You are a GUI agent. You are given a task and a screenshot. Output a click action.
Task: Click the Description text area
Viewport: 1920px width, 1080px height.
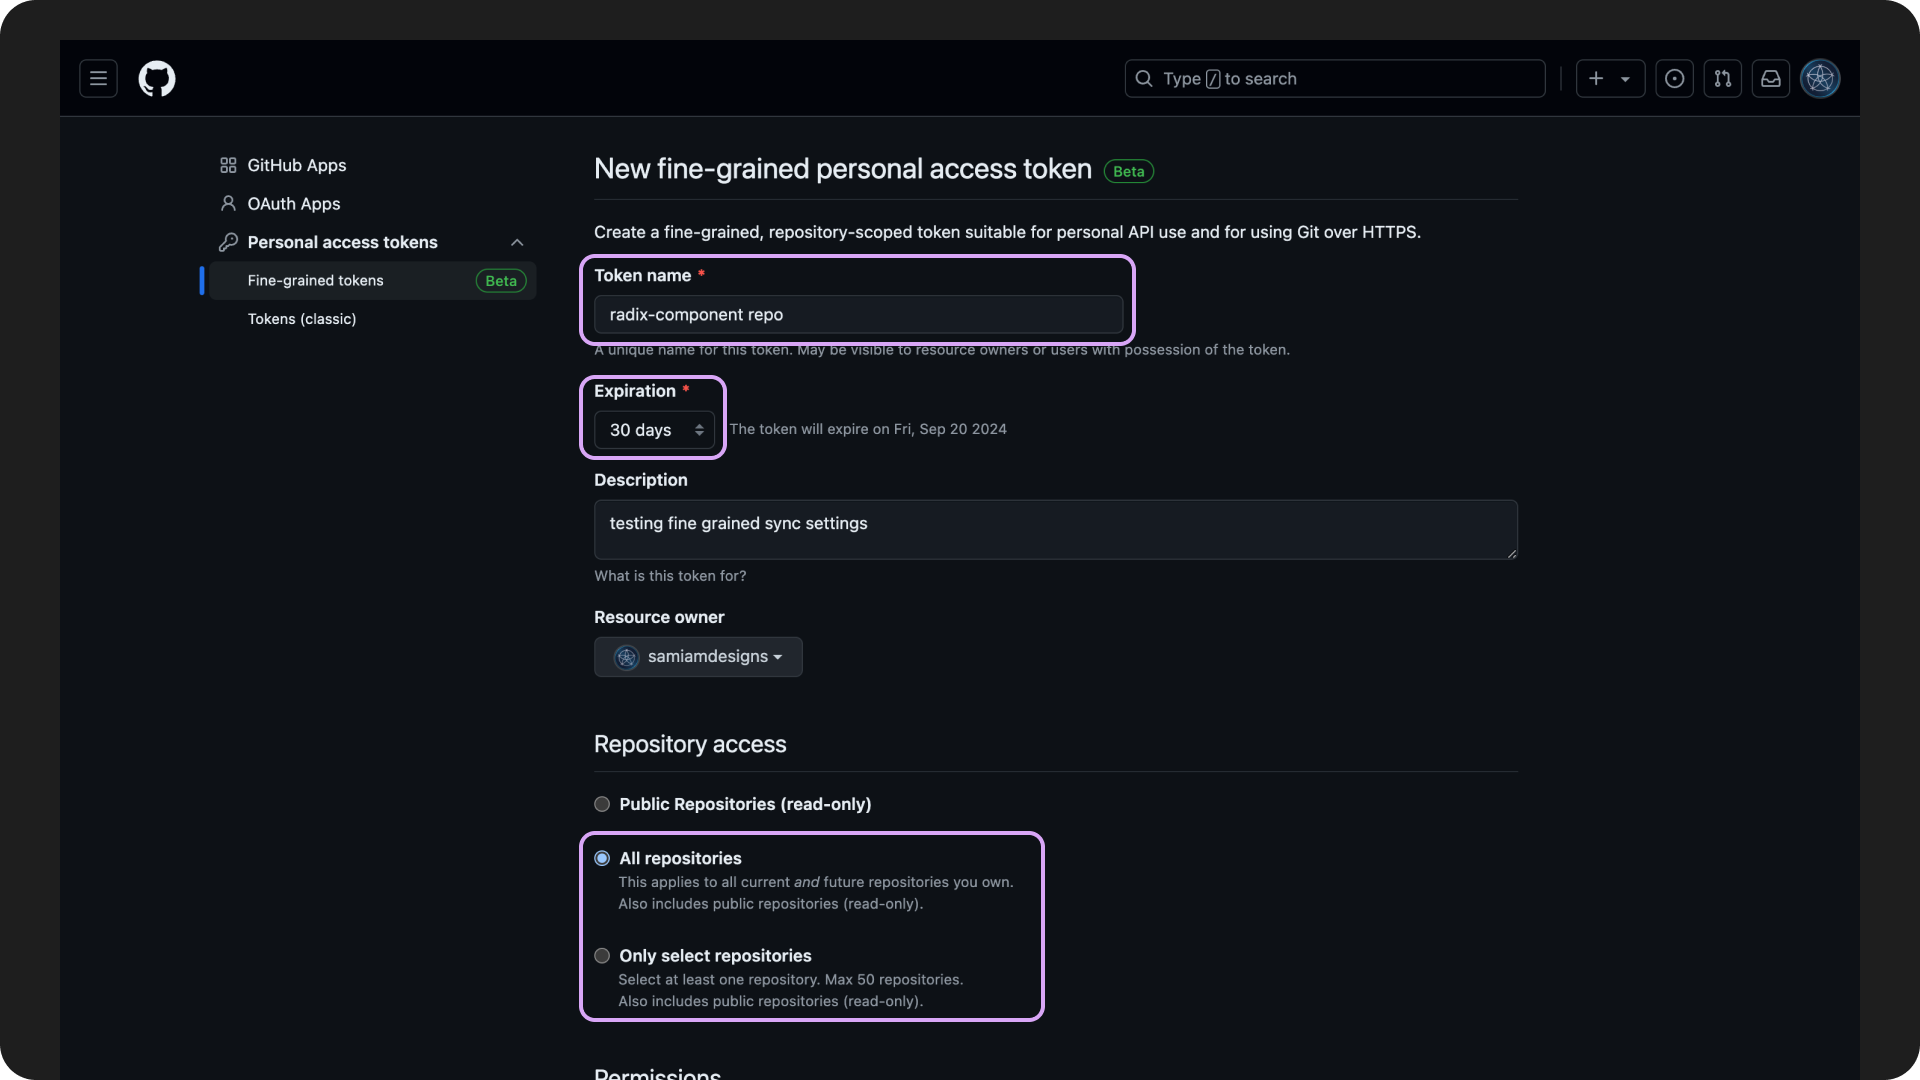(1056, 530)
